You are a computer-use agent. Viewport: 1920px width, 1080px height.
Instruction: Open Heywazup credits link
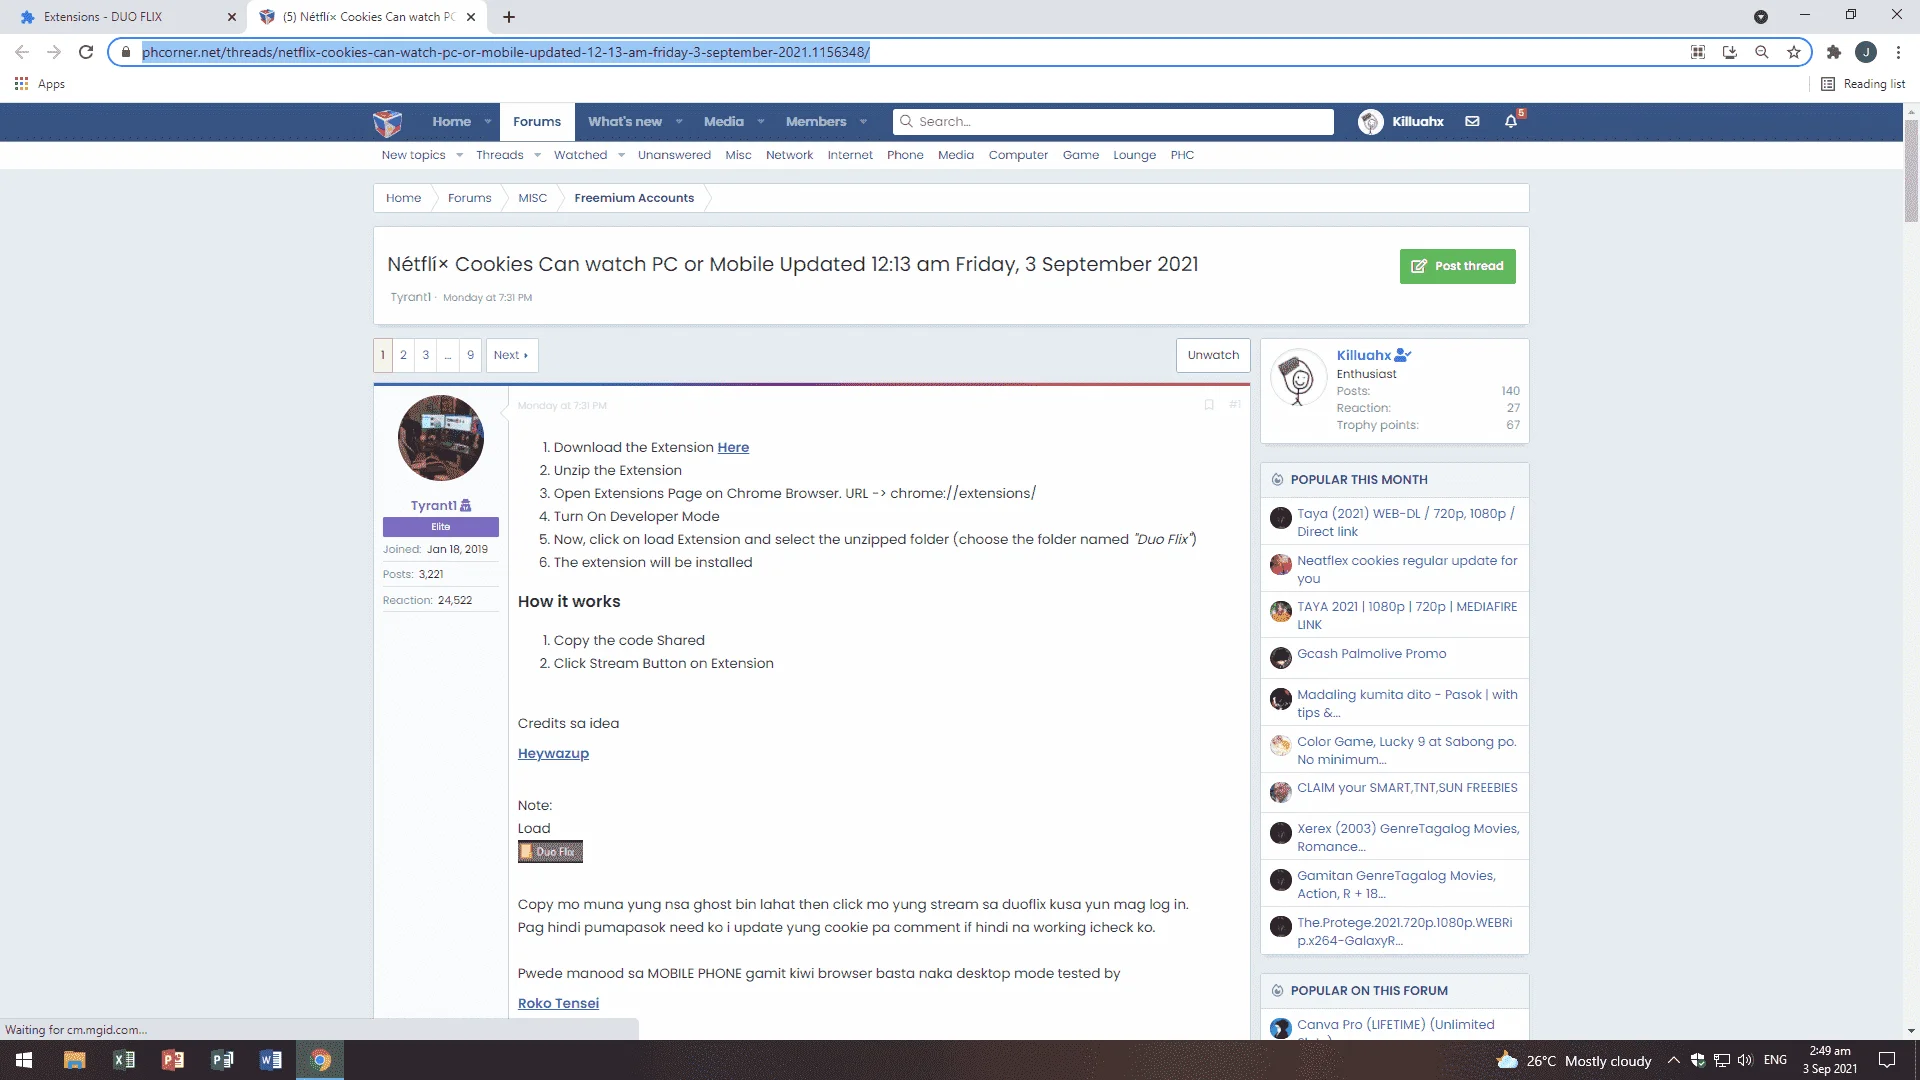[553, 753]
